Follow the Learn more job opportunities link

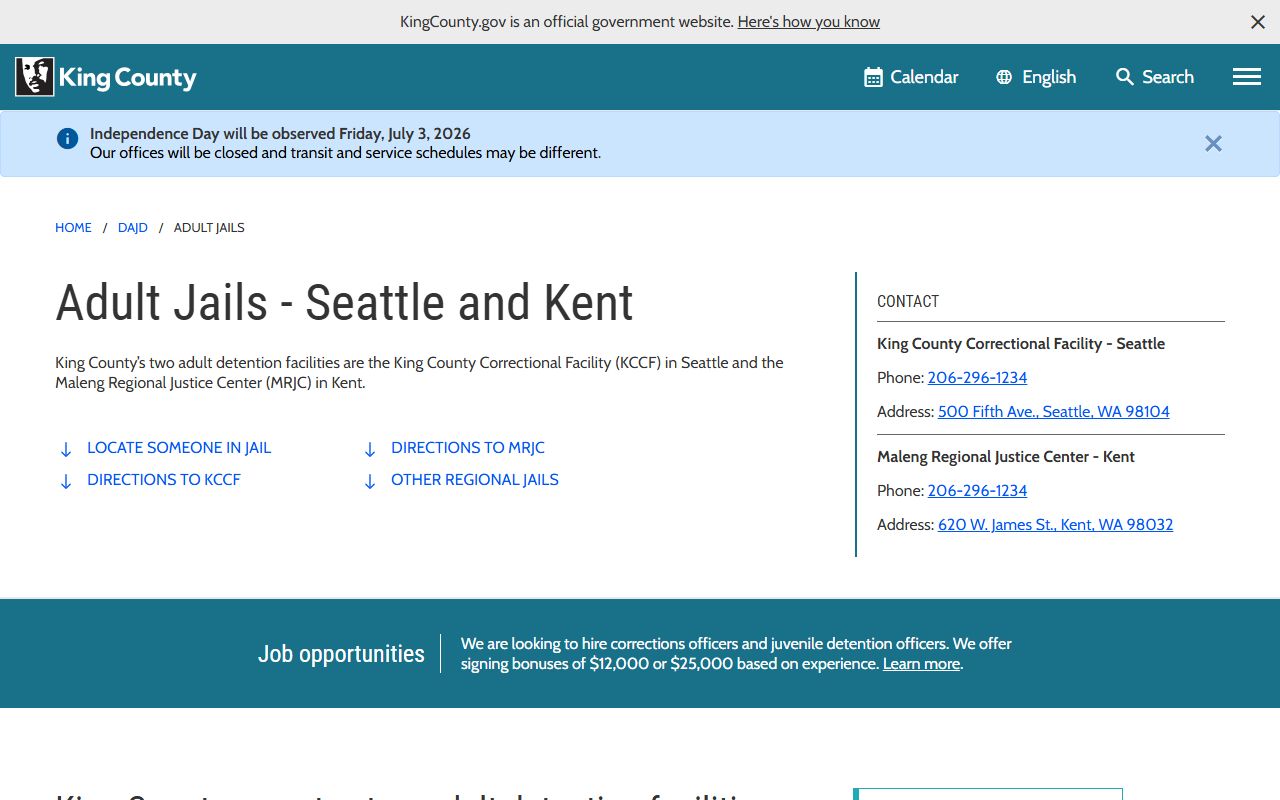point(921,664)
